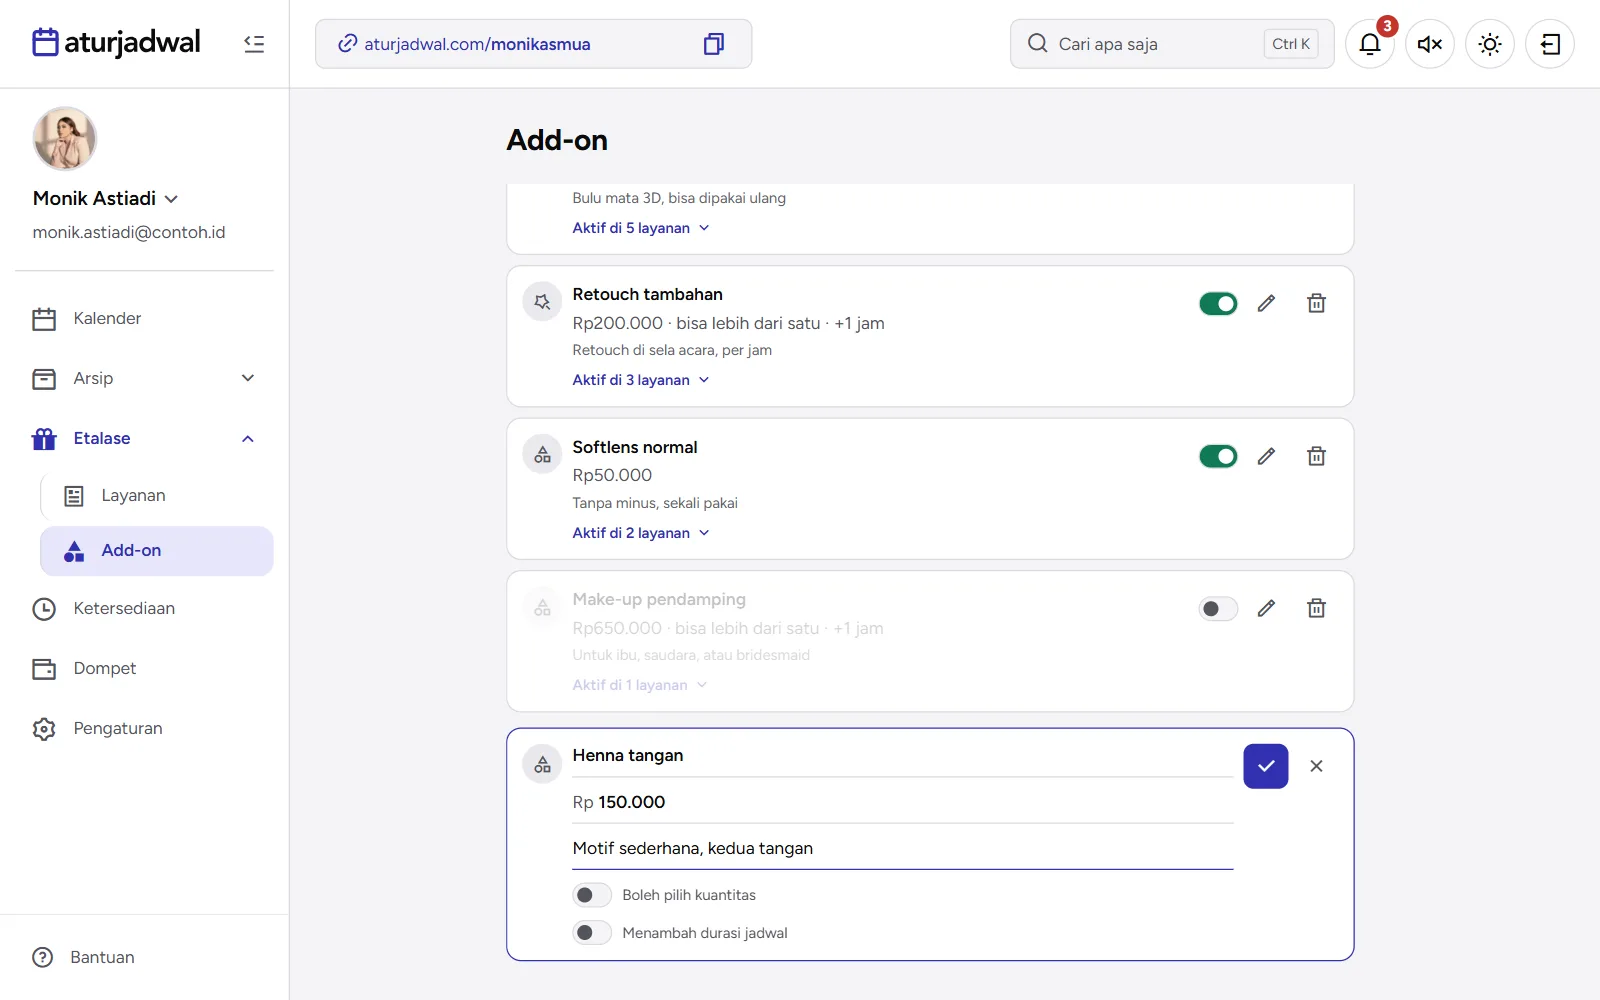The width and height of the screenshot is (1600, 1000).
Task: Edit the Make-up pendamping add-on
Action: pos(1266,608)
